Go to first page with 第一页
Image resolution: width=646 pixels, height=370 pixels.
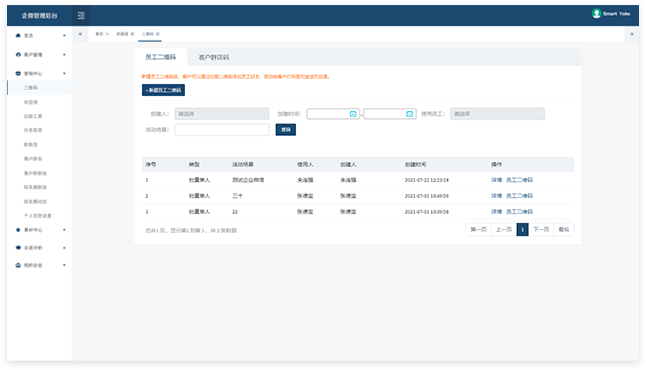479,229
